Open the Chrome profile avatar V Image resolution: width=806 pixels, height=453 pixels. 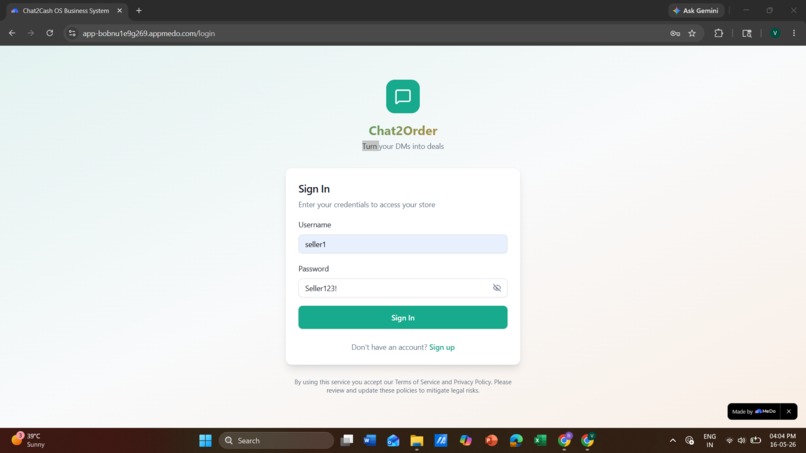click(x=775, y=33)
